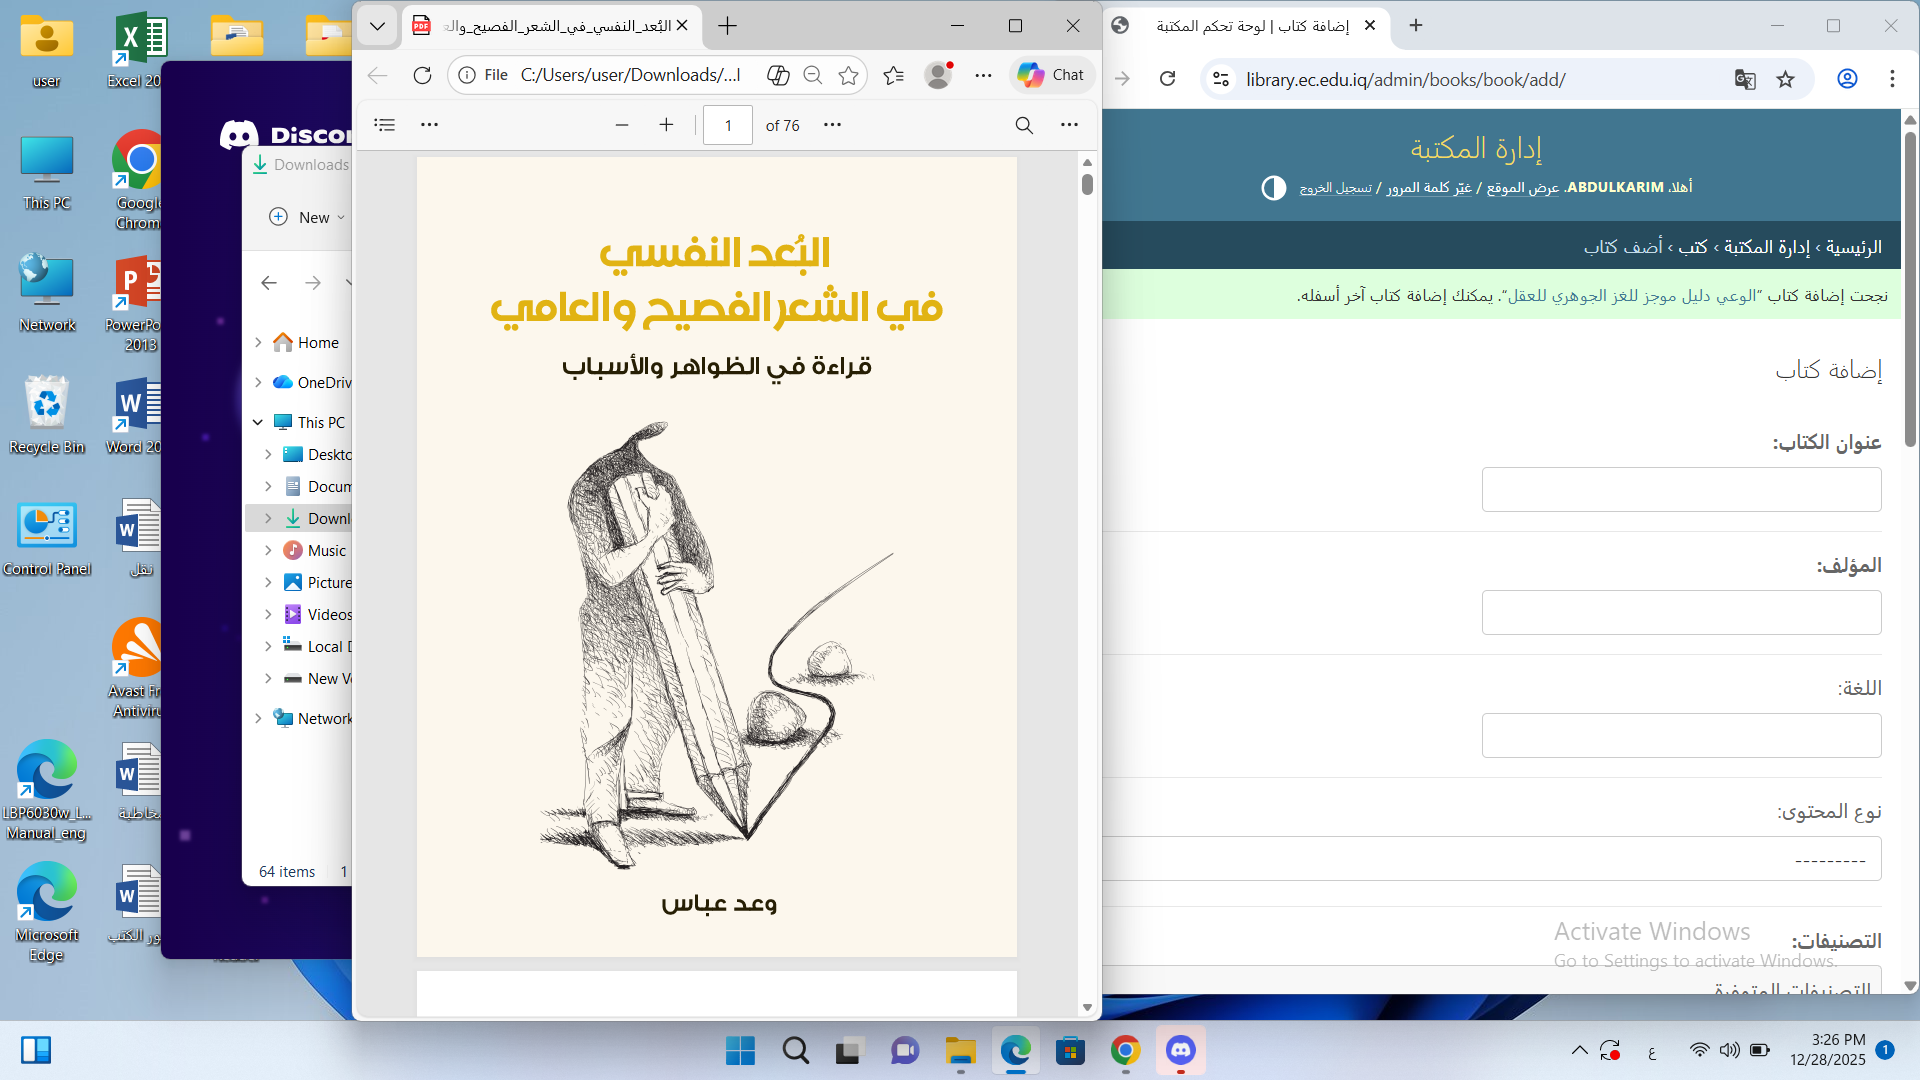Expand OneDrive tree node
Viewport: 1920px width, 1080px height.
tap(258, 383)
